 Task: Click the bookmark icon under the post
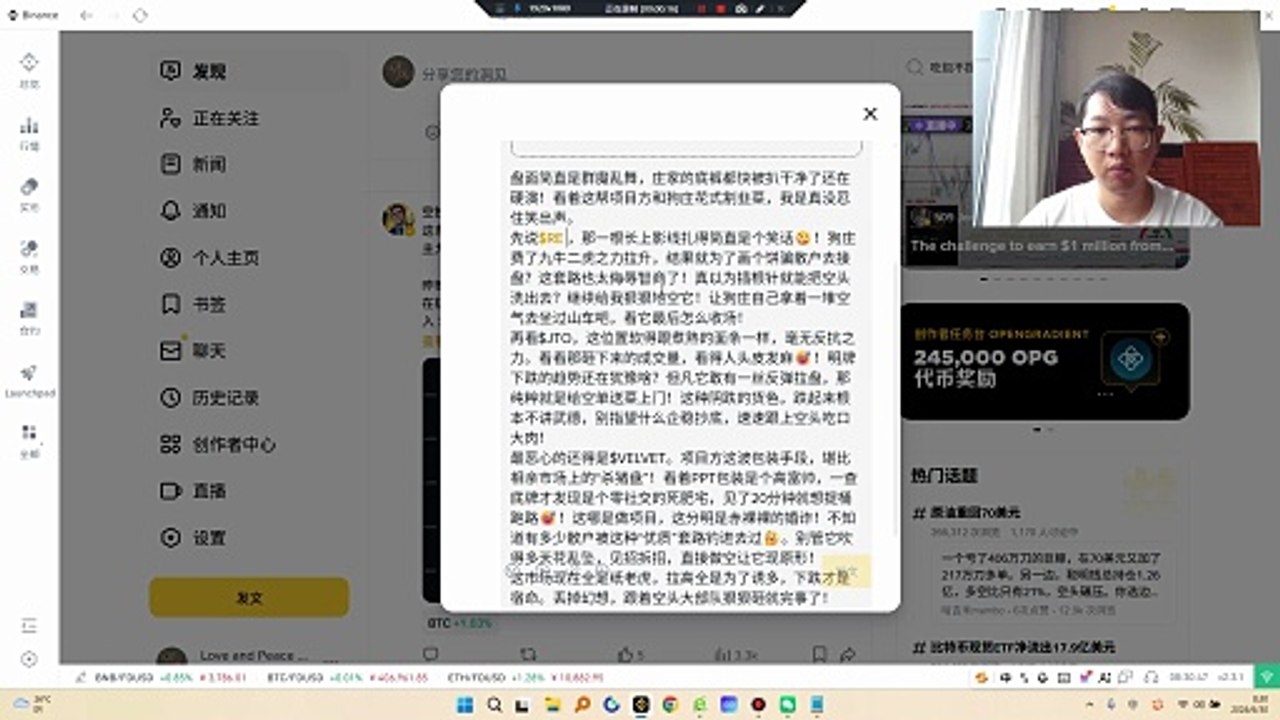[x=819, y=655]
